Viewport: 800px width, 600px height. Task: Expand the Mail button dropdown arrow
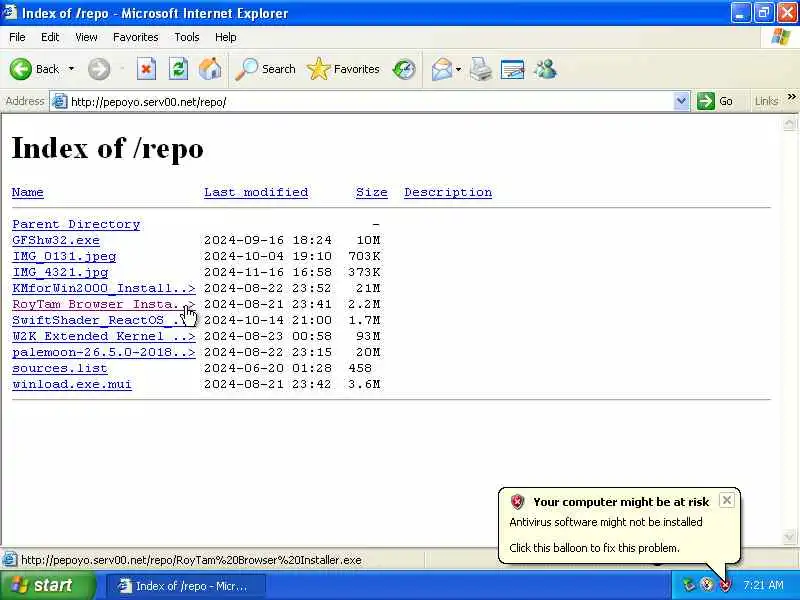[x=458, y=69]
